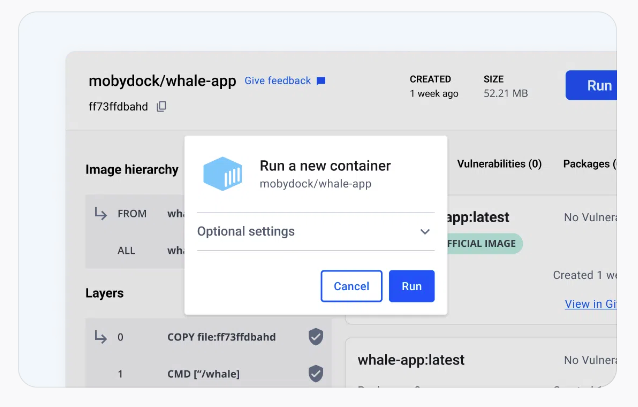Expand the Optional settings chevron
The width and height of the screenshot is (638, 407).
coord(425,232)
